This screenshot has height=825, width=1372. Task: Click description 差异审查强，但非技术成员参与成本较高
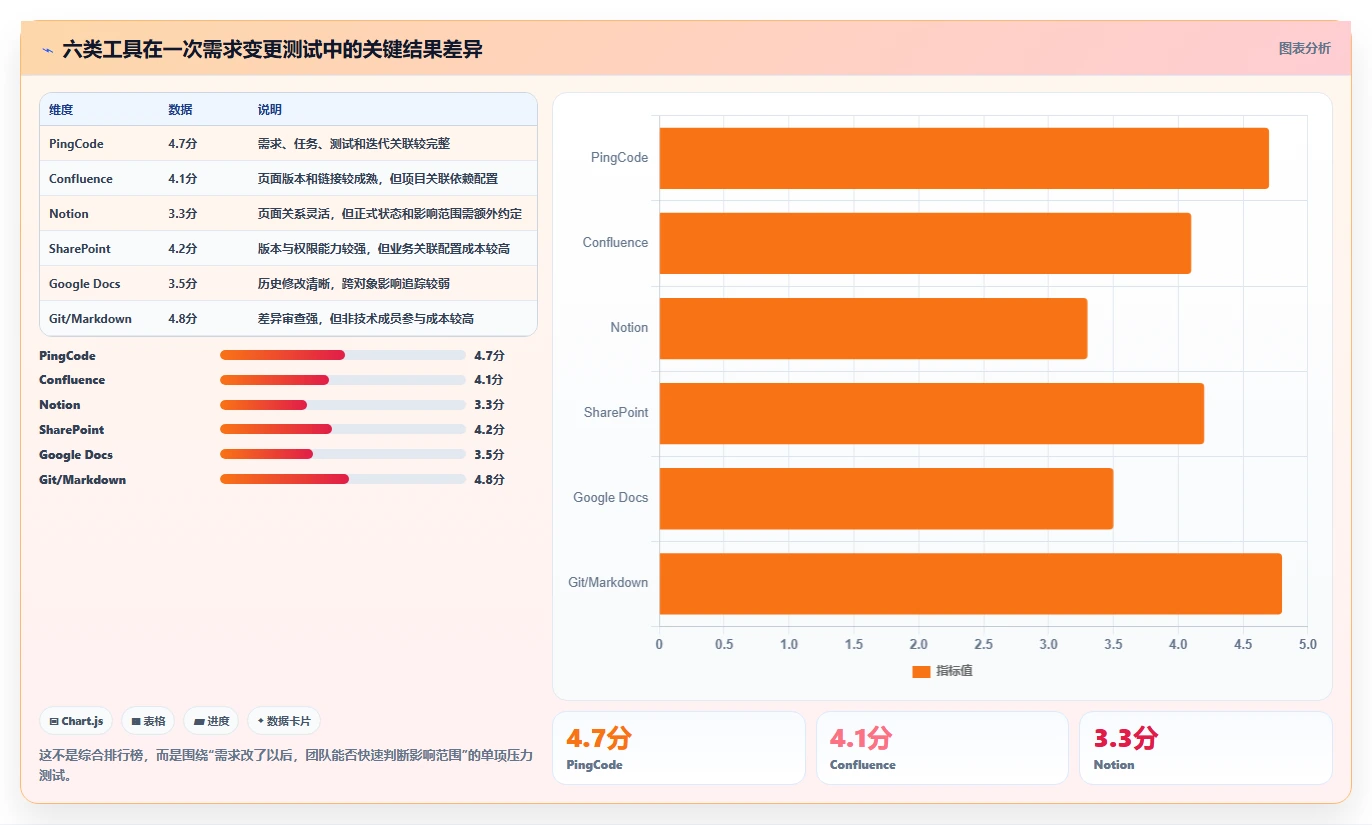click(x=366, y=319)
